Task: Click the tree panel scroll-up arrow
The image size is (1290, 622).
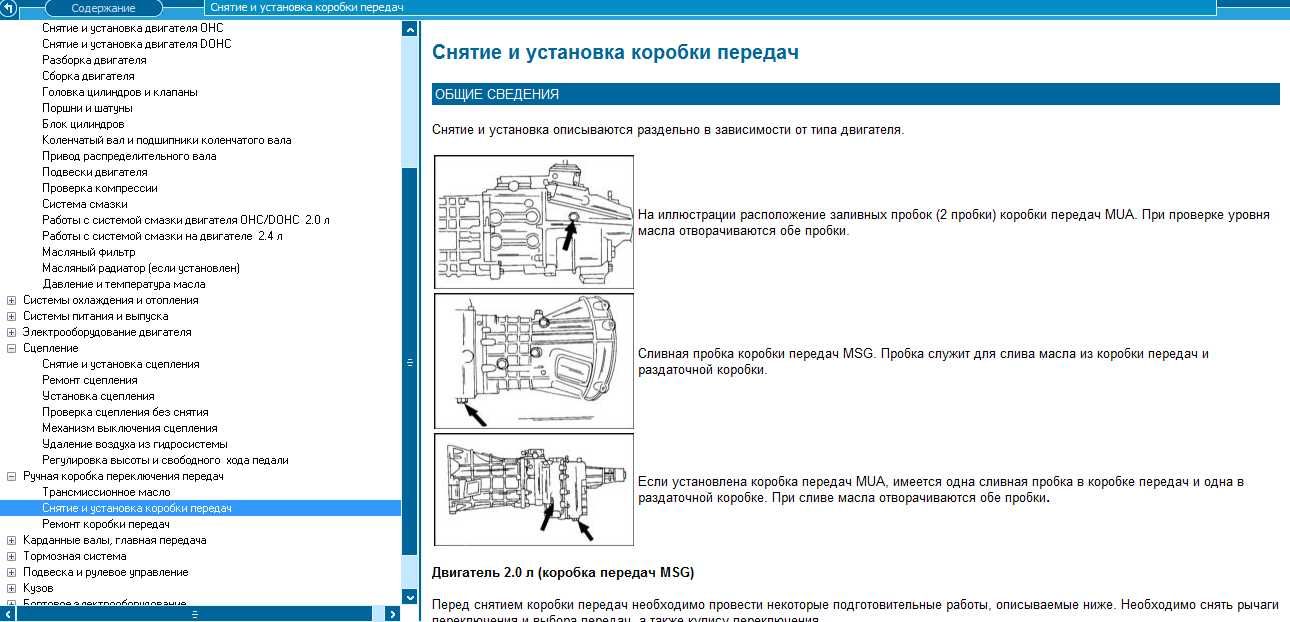Action: pos(409,29)
